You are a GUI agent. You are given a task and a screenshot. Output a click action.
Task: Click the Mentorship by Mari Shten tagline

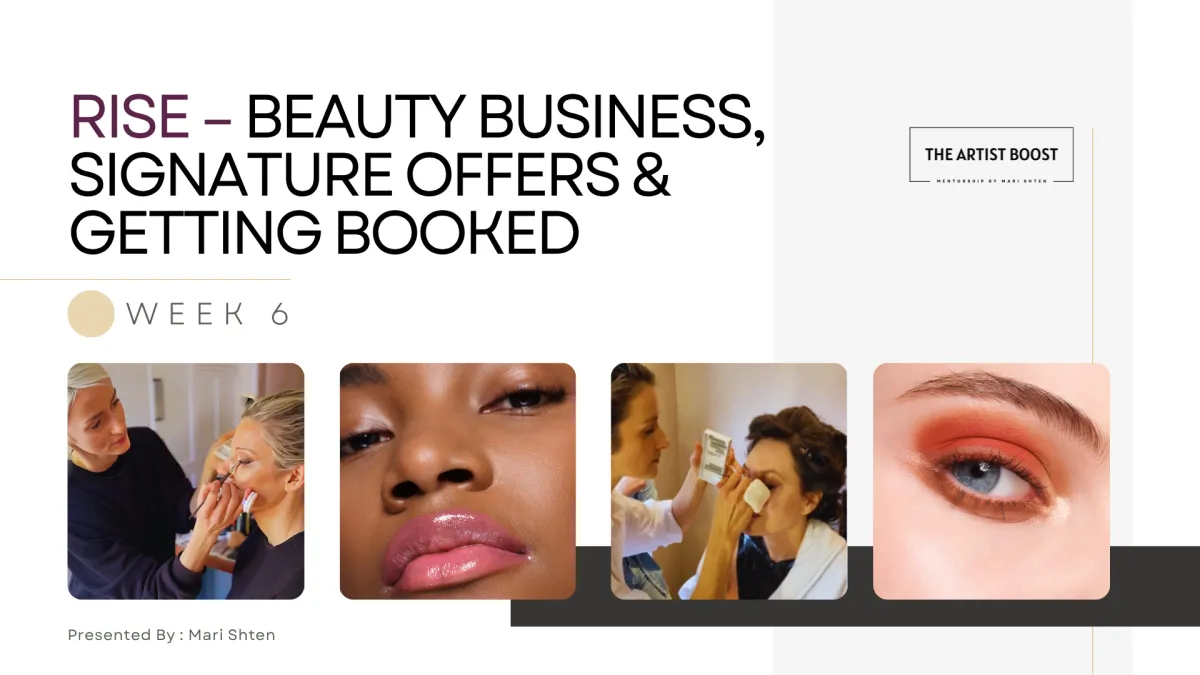(991, 180)
